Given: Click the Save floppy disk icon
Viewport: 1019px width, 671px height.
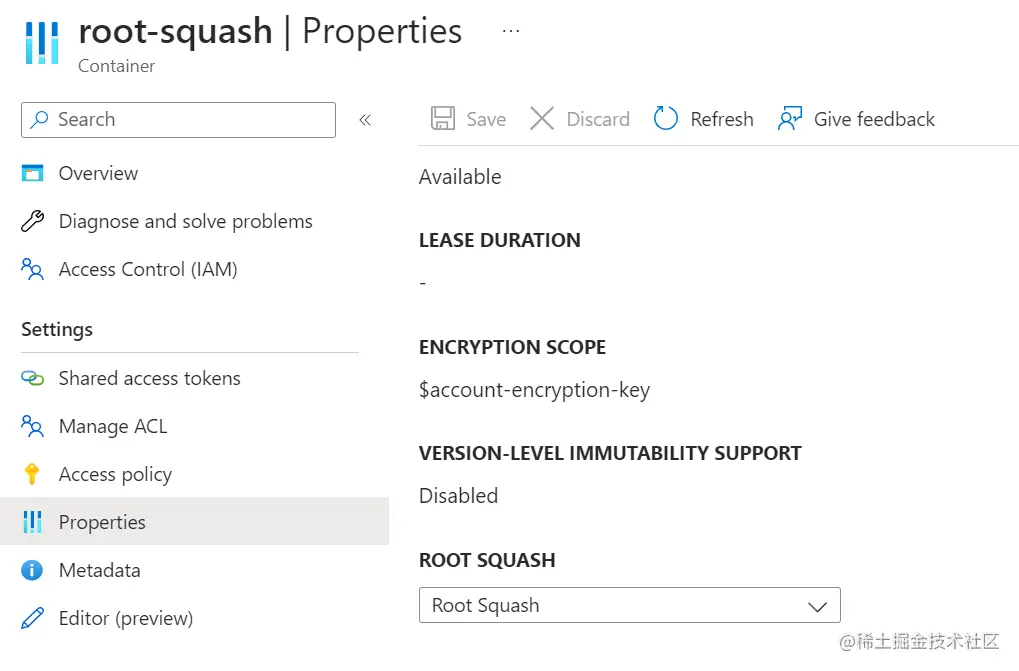Looking at the screenshot, I should click(443, 119).
